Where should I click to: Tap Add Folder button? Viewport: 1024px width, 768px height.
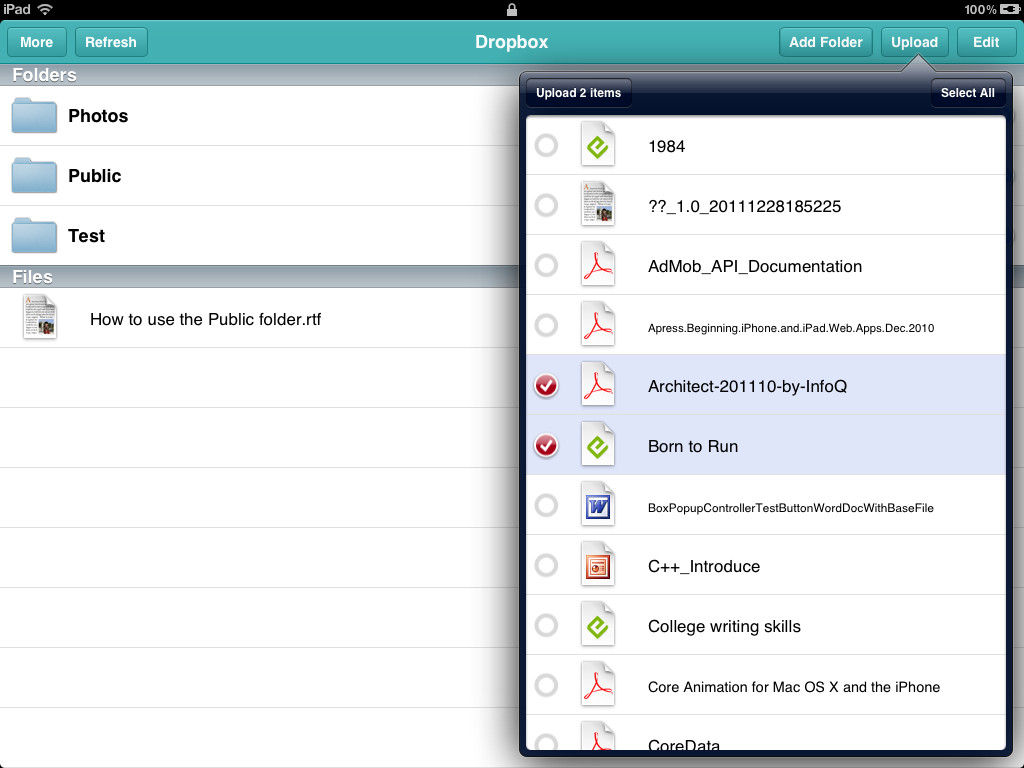coord(825,42)
